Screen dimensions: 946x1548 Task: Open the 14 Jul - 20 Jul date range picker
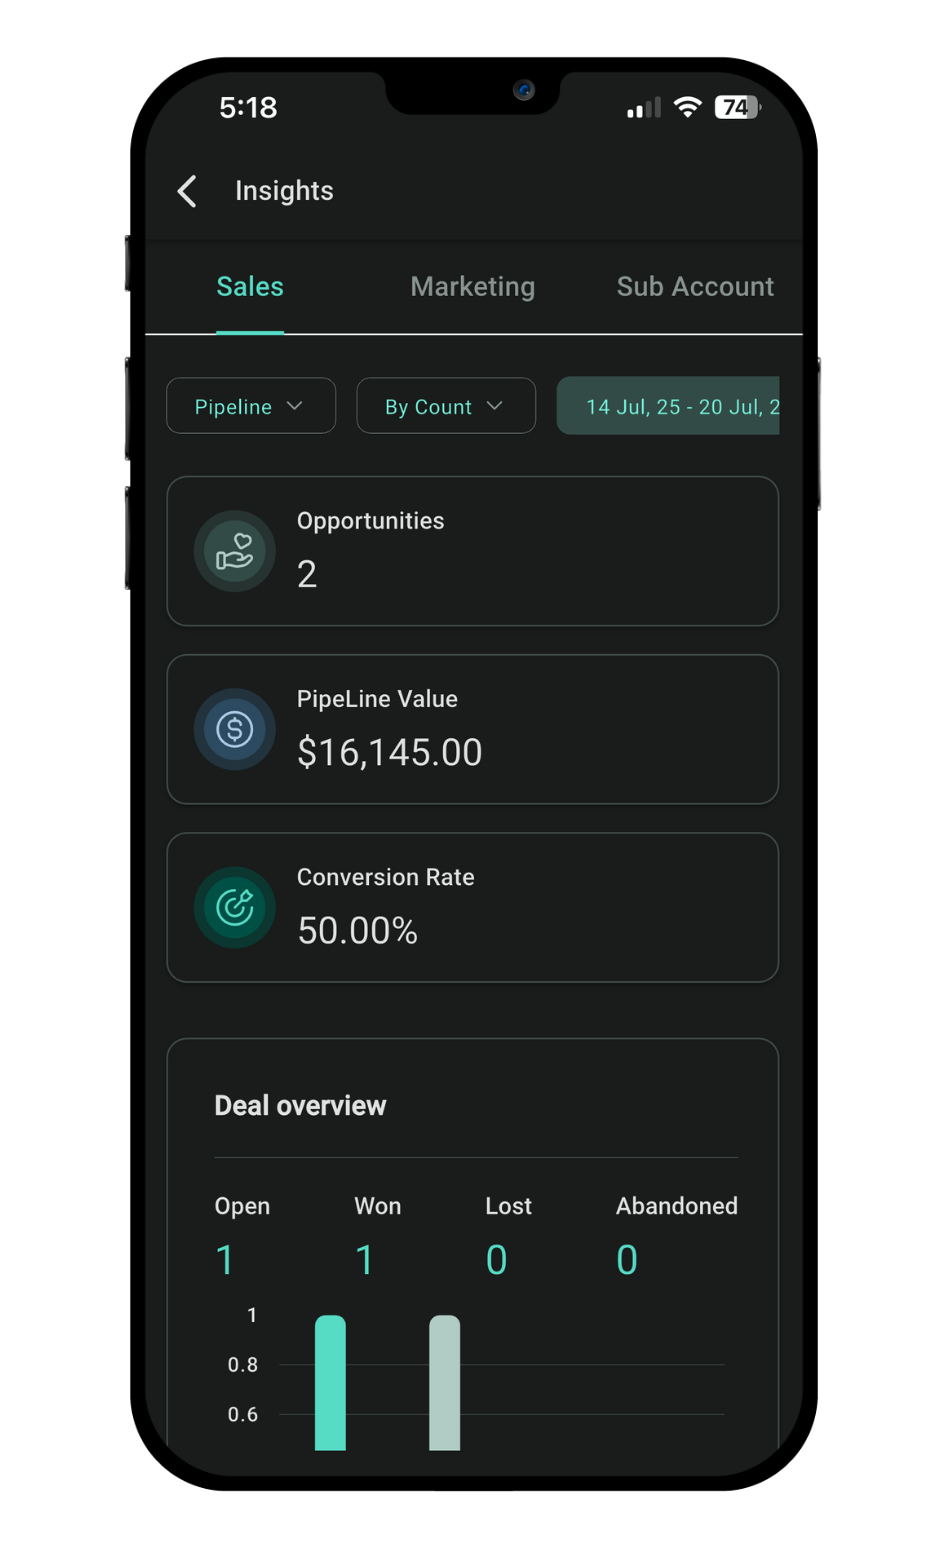pos(668,406)
